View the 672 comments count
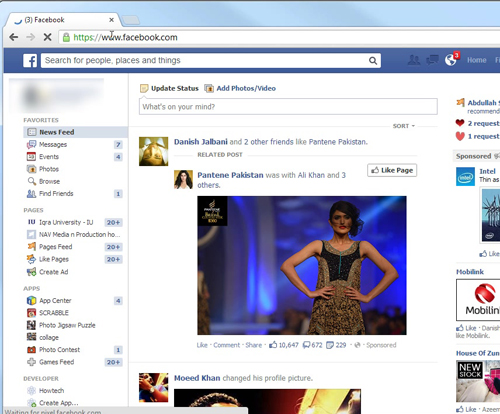The width and height of the screenshot is (500, 414). click(313, 345)
